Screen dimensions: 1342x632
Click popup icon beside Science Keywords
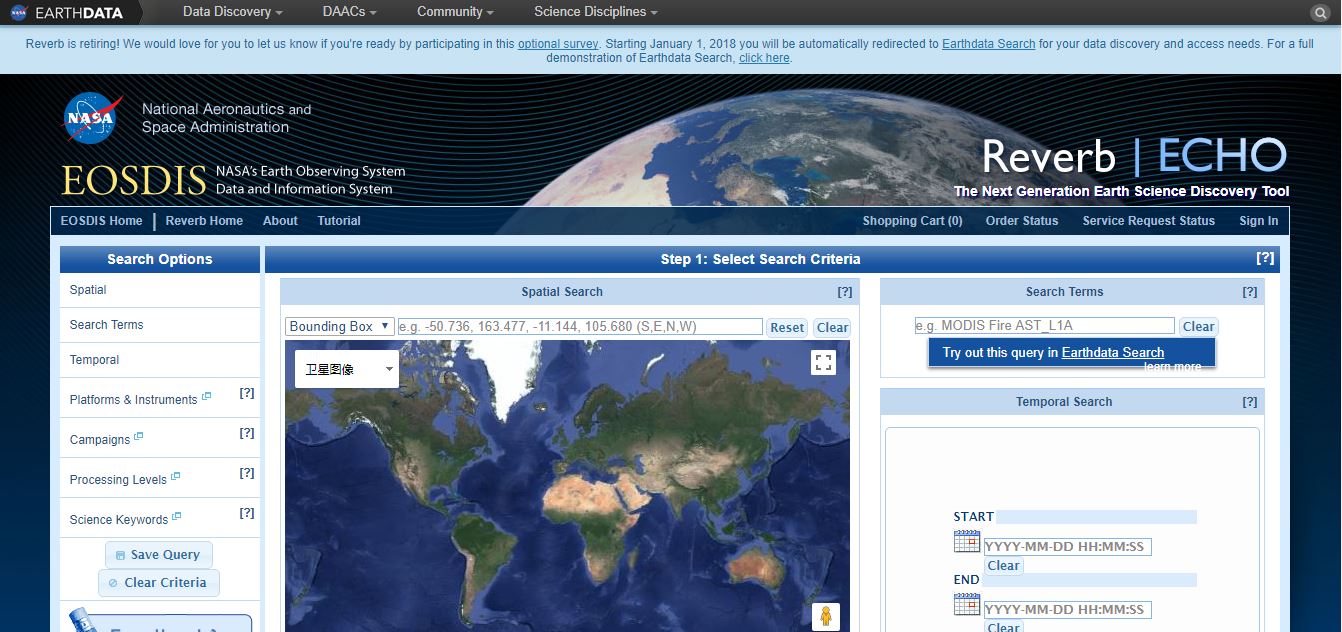(177, 516)
